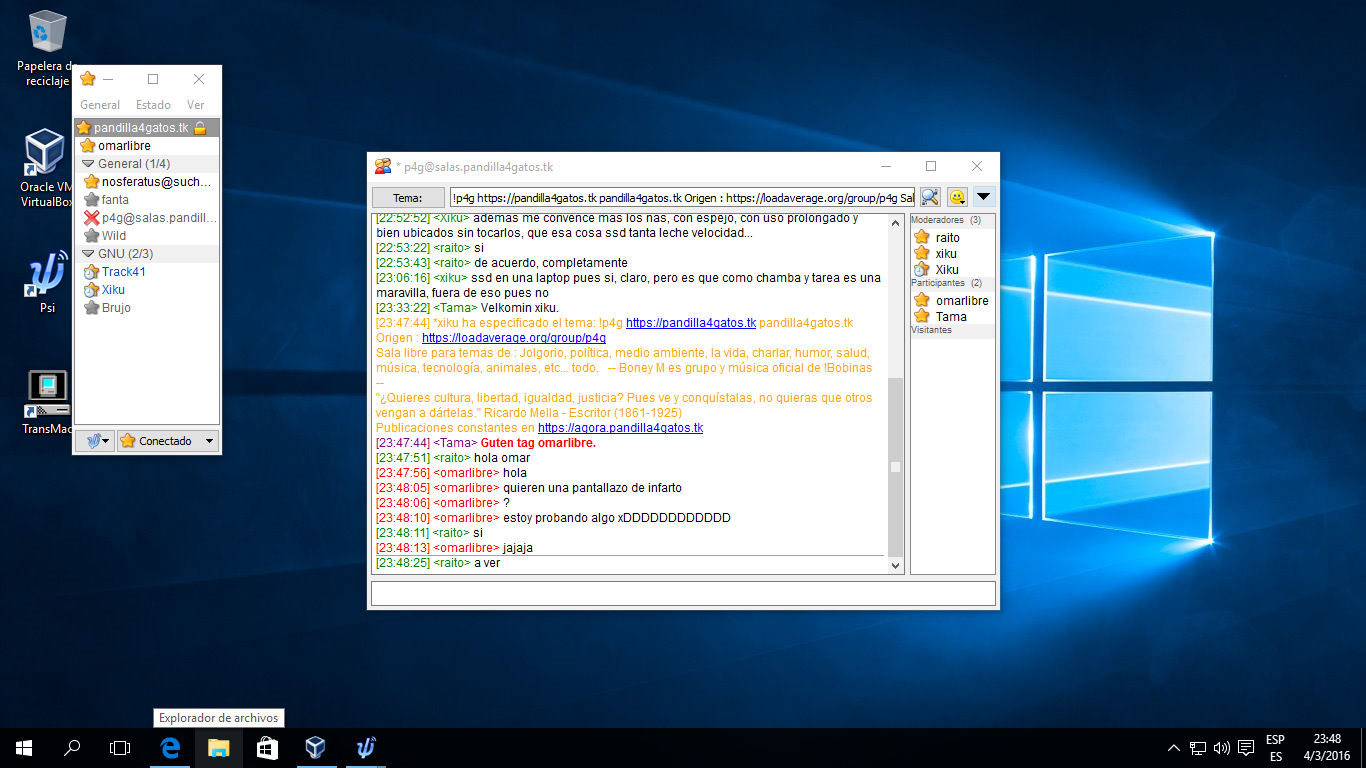1366x768 pixels.
Task: Open the Psi main menu button dropdown
Action: (x=96, y=441)
